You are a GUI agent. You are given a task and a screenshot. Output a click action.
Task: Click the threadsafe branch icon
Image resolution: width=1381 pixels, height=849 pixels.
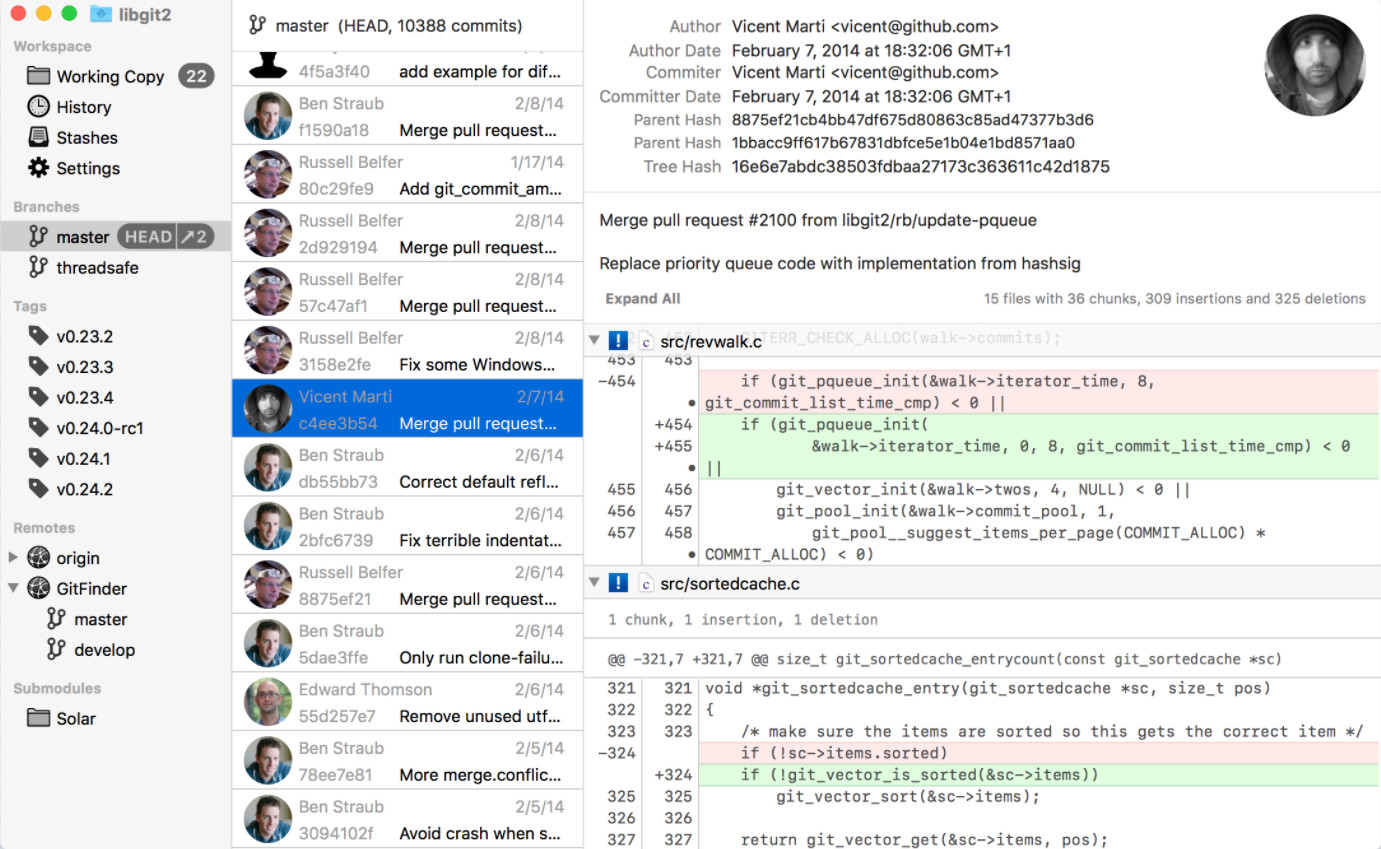[38, 267]
